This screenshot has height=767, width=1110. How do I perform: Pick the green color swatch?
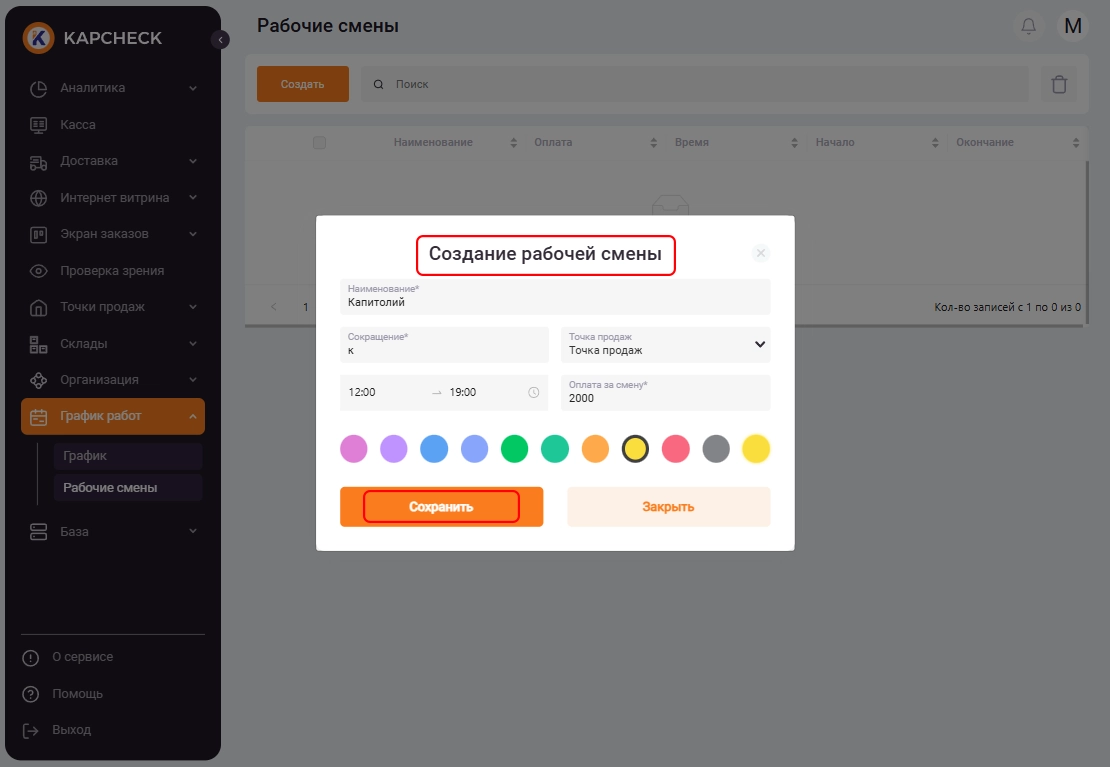(x=514, y=449)
